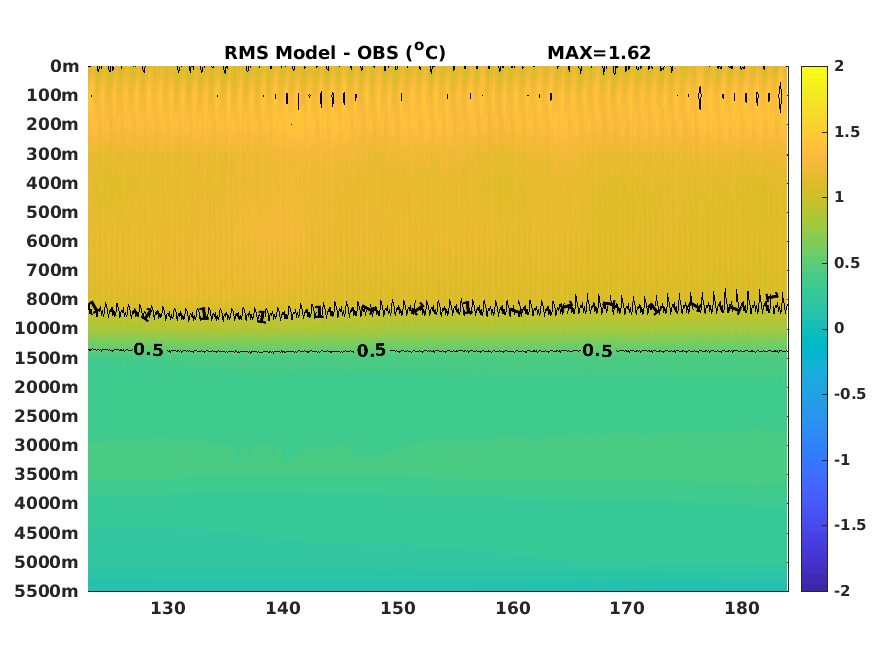Click the colorbar label -1.5
The width and height of the screenshot is (875, 656).
click(850, 525)
